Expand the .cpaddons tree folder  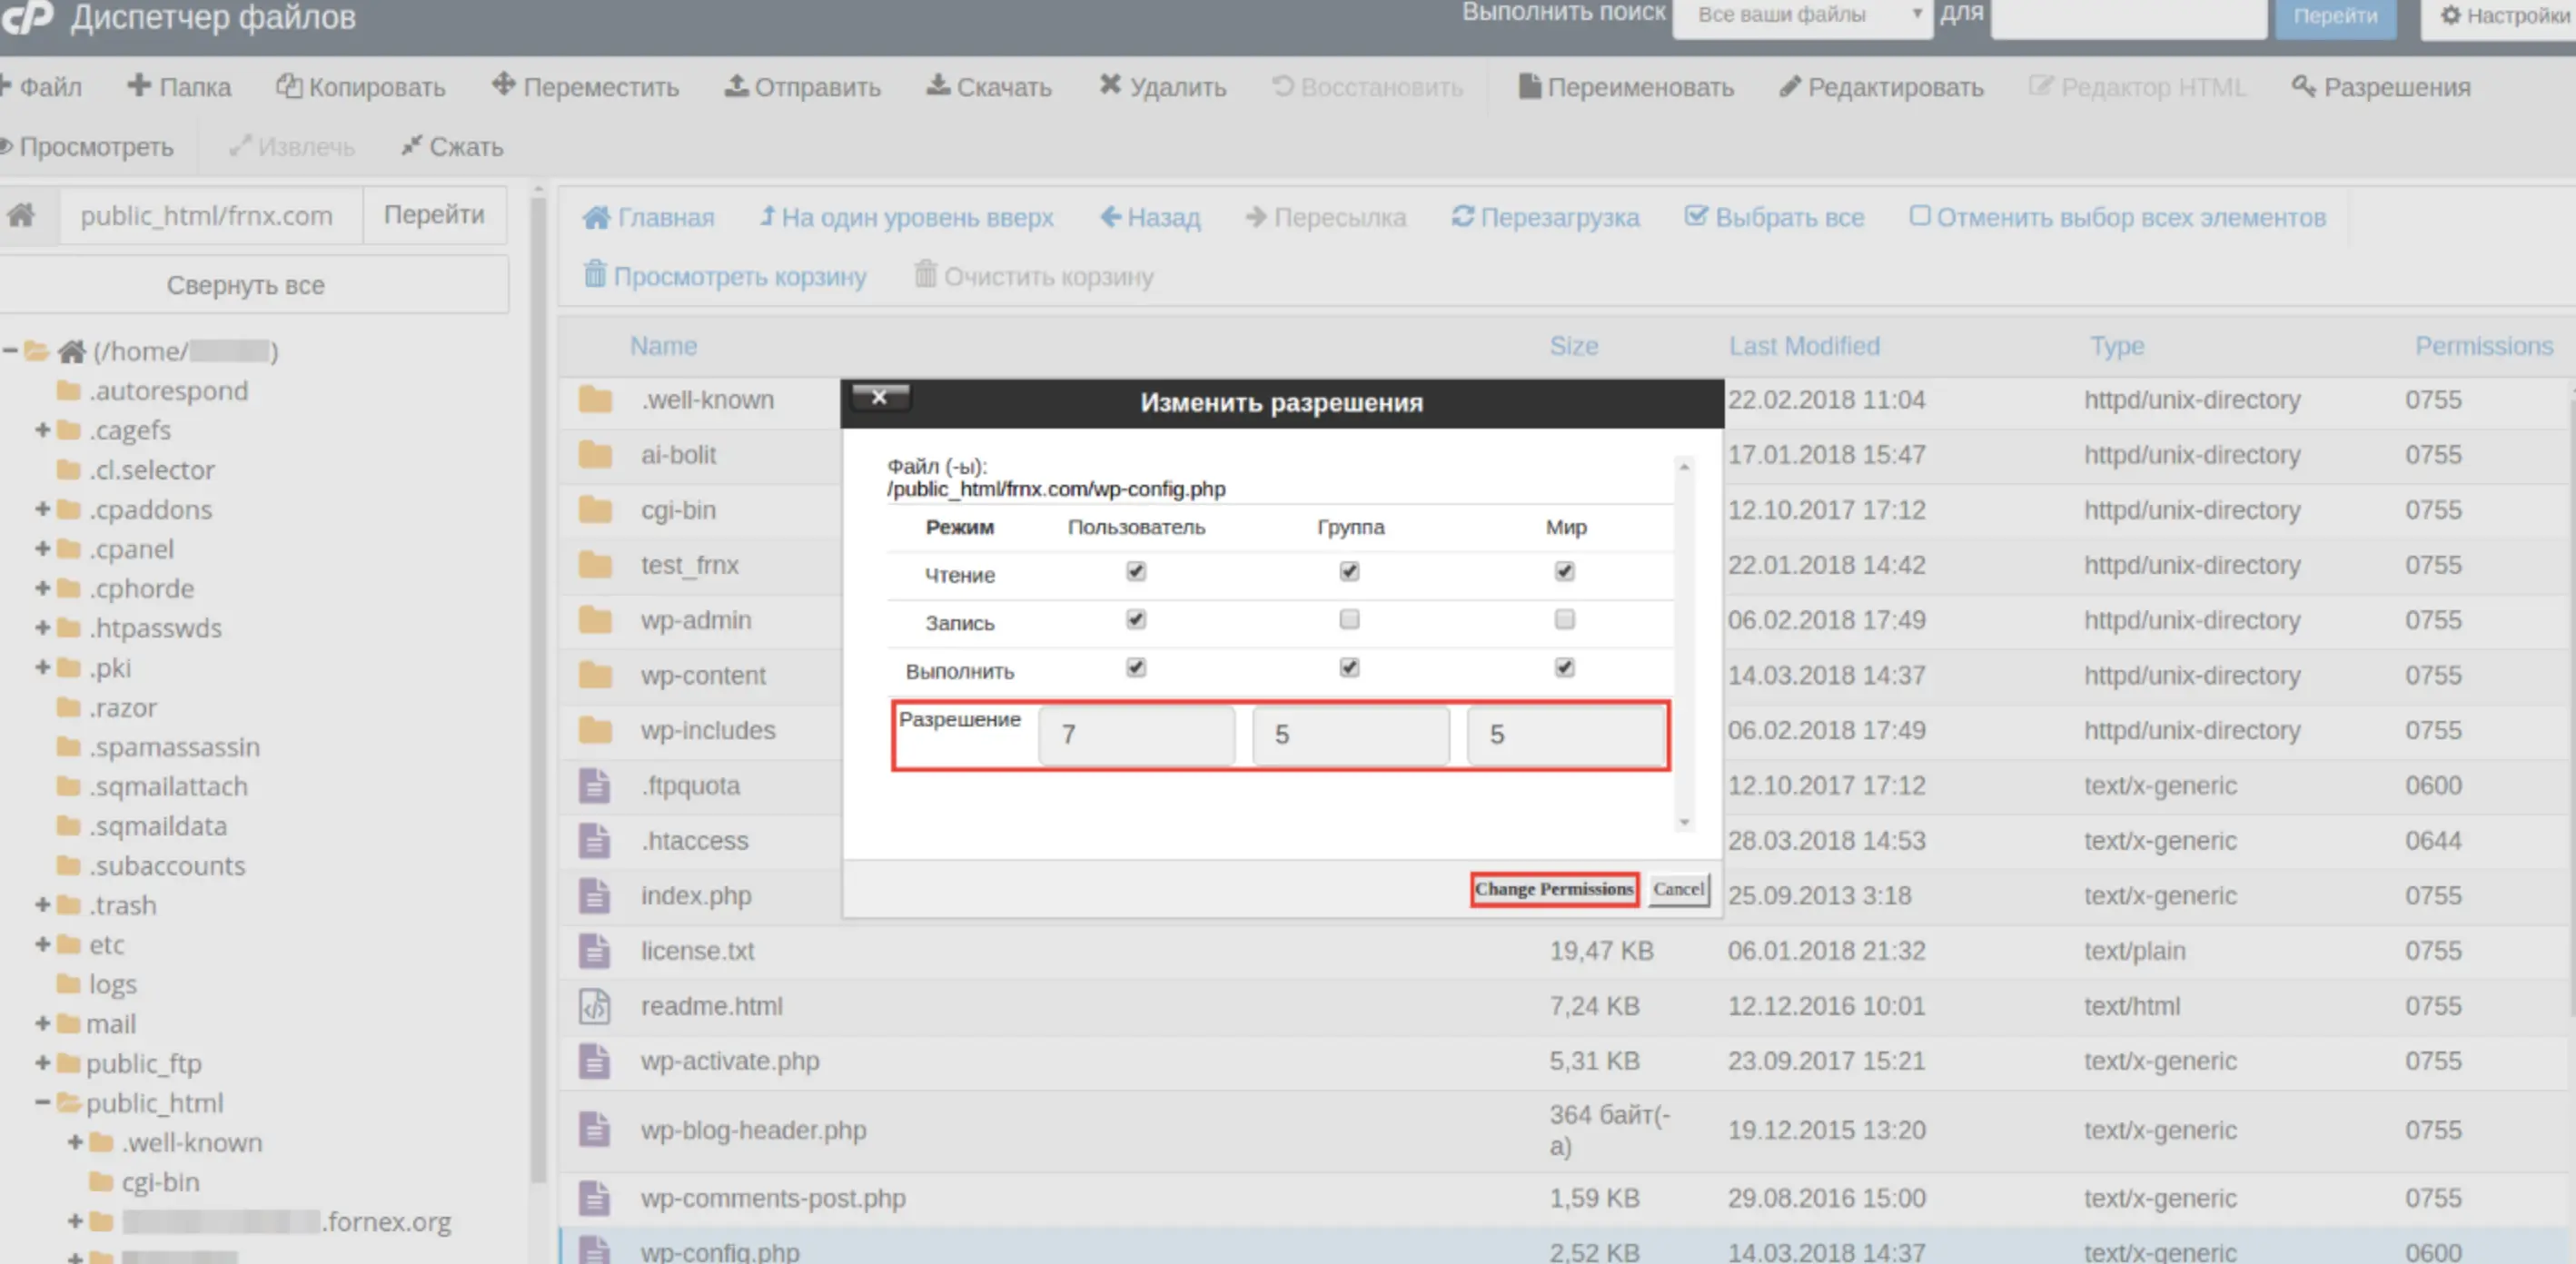(x=42, y=509)
